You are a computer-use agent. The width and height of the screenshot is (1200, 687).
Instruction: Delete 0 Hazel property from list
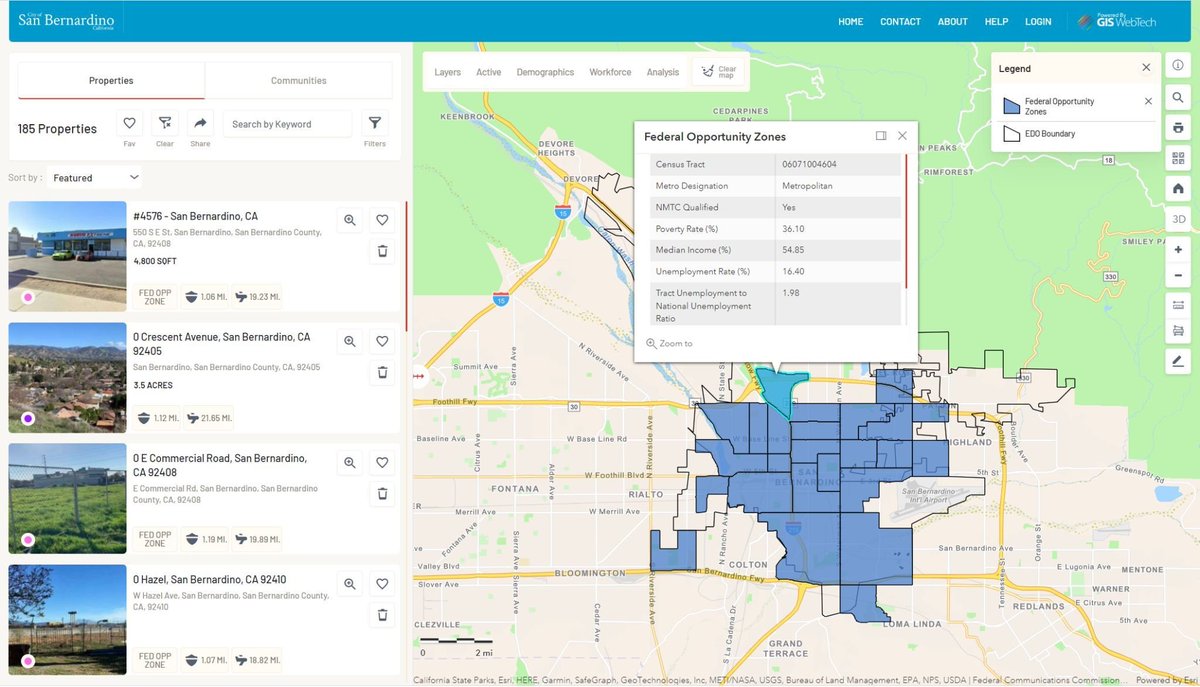382,615
